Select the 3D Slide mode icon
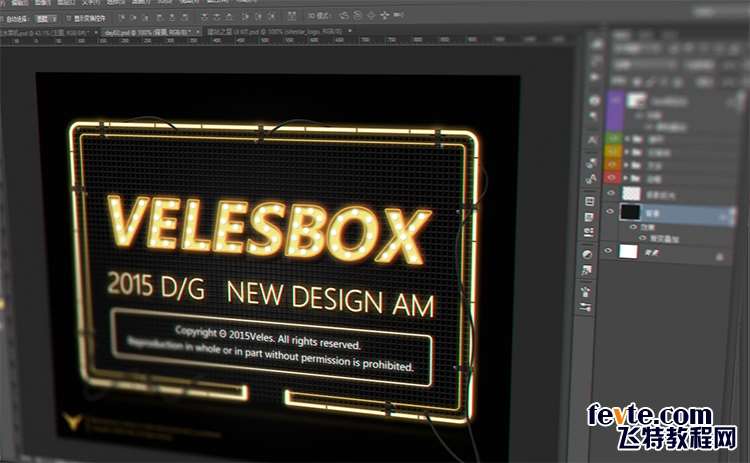 [384, 16]
